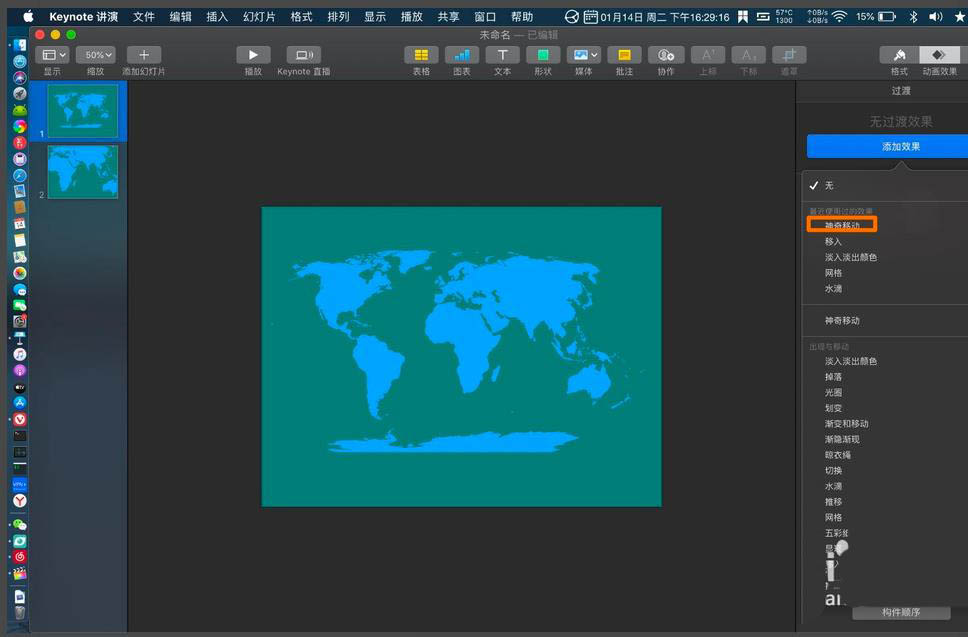Choose the 掉落 transition effect

click(x=833, y=377)
